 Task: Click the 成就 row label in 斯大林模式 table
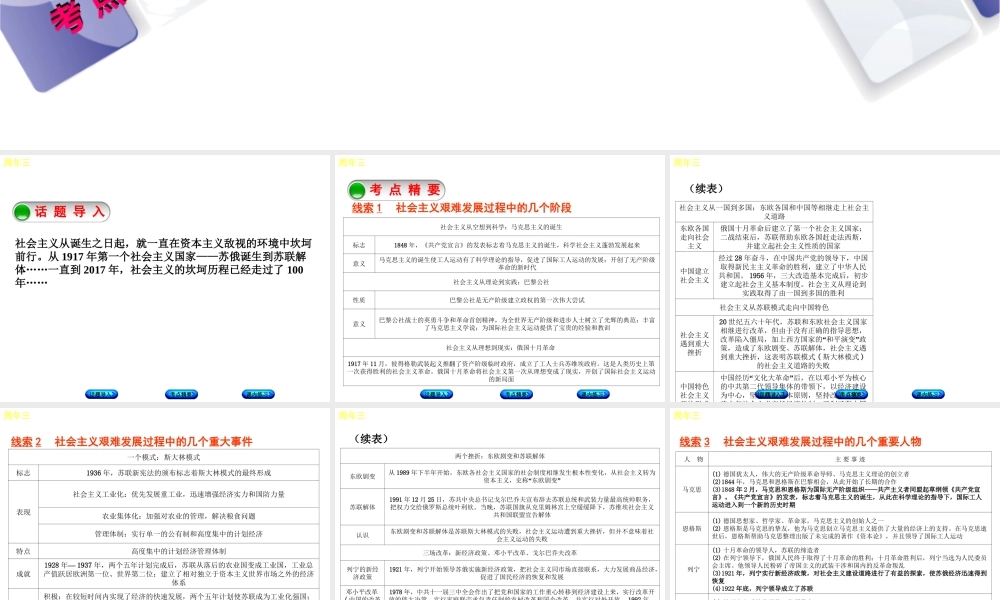click(x=24, y=574)
